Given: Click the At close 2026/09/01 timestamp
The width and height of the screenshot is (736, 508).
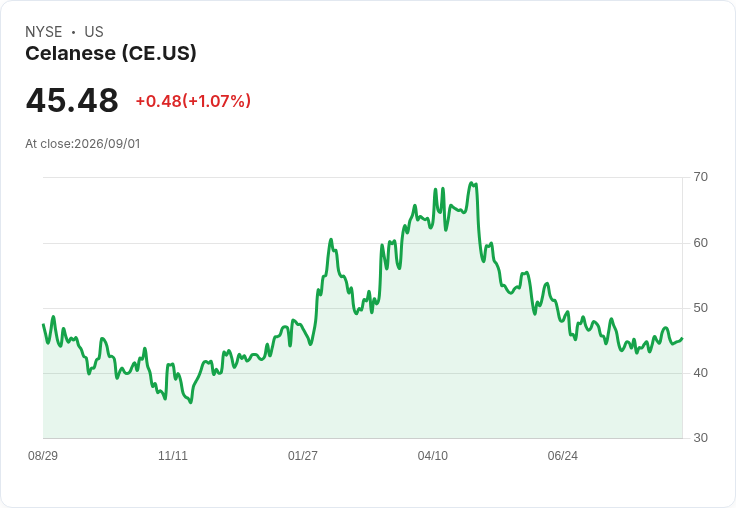Looking at the screenshot, I should coord(83,144).
